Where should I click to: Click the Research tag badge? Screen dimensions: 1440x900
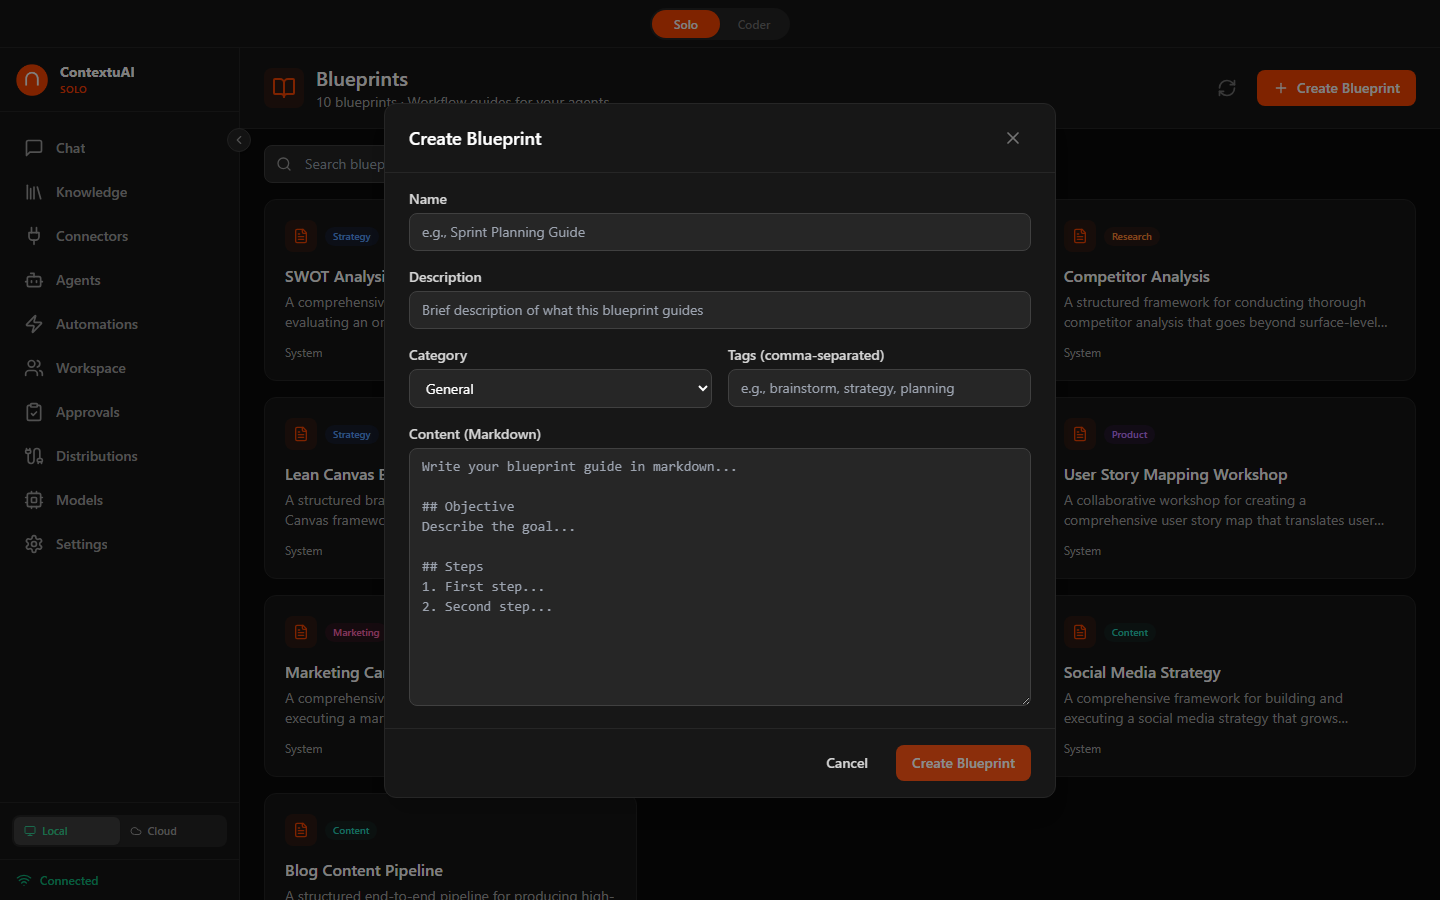tap(1131, 237)
